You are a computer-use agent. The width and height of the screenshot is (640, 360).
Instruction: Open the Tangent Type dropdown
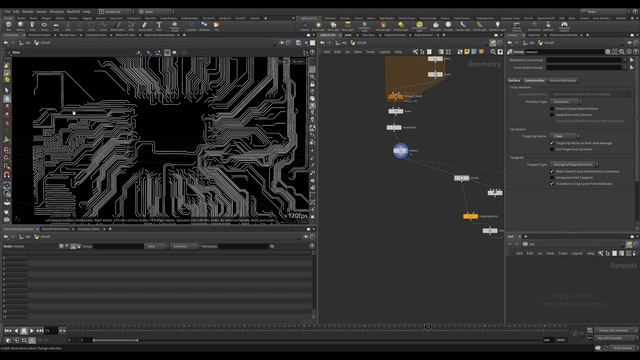pyautogui.click(x=574, y=164)
